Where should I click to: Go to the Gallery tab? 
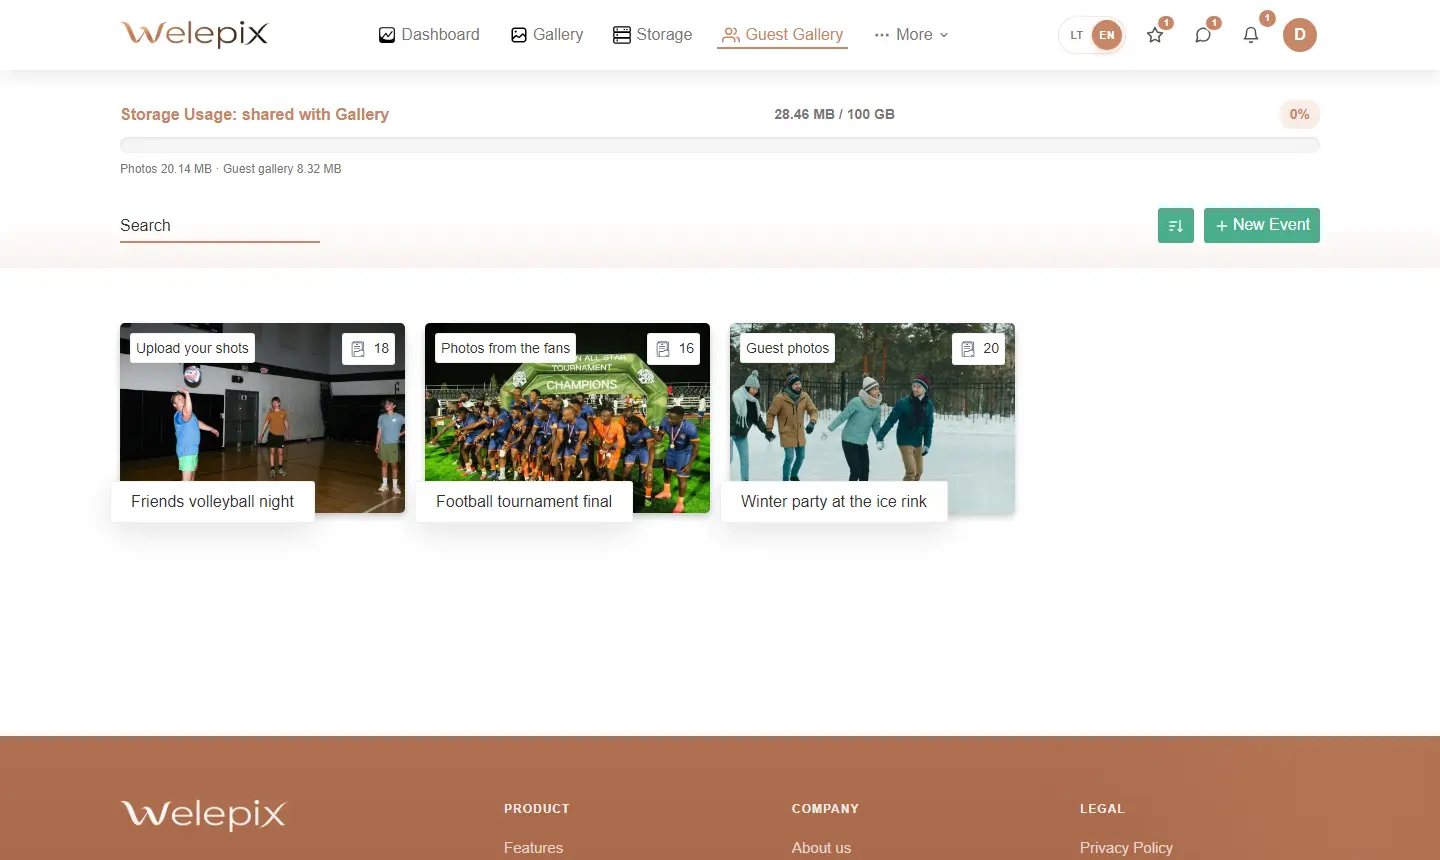pyautogui.click(x=547, y=35)
